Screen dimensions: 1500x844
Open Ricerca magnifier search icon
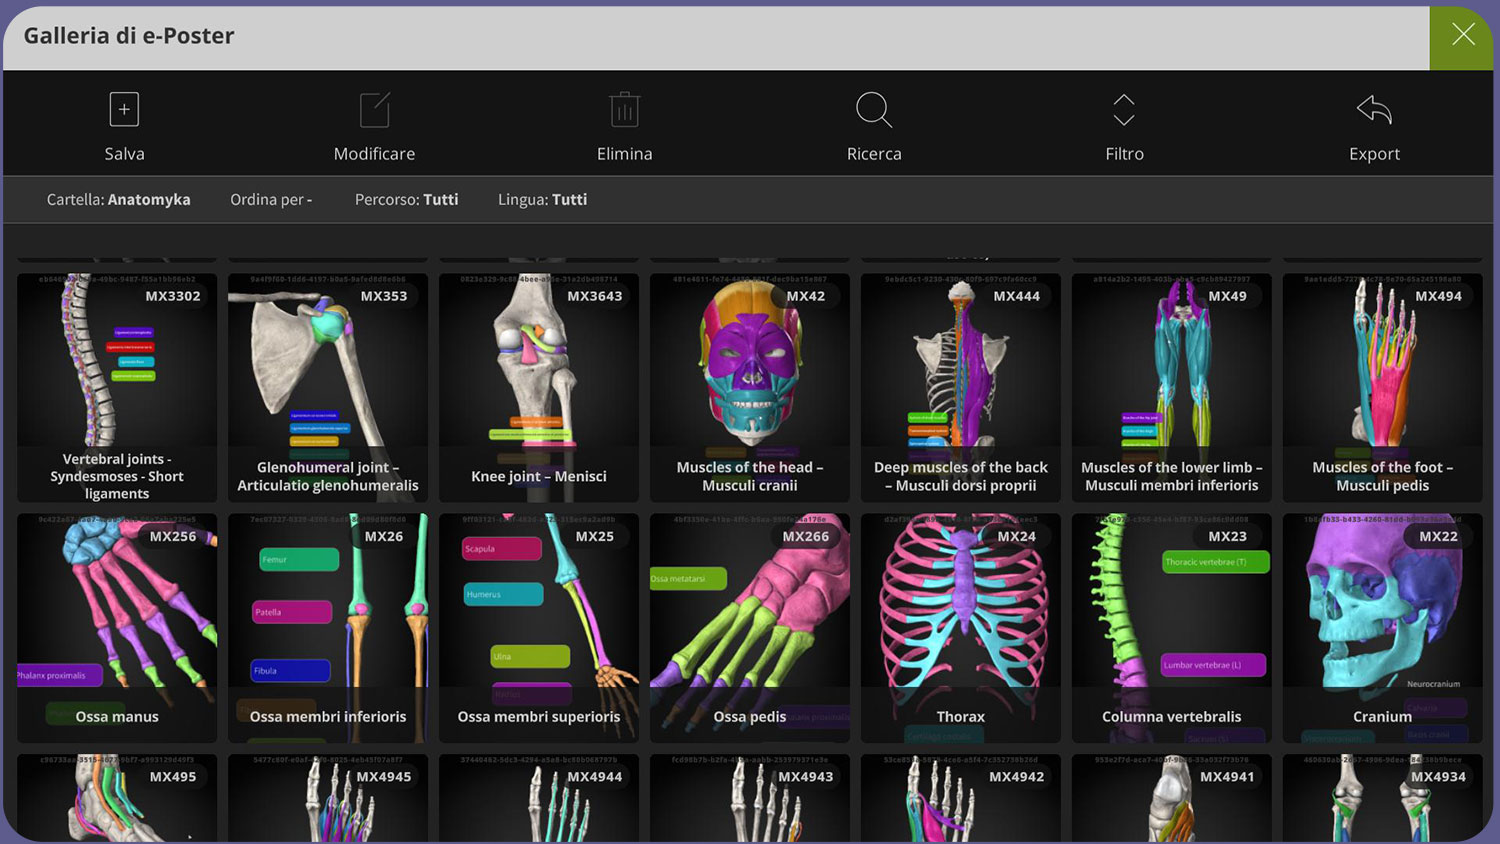click(874, 109)
